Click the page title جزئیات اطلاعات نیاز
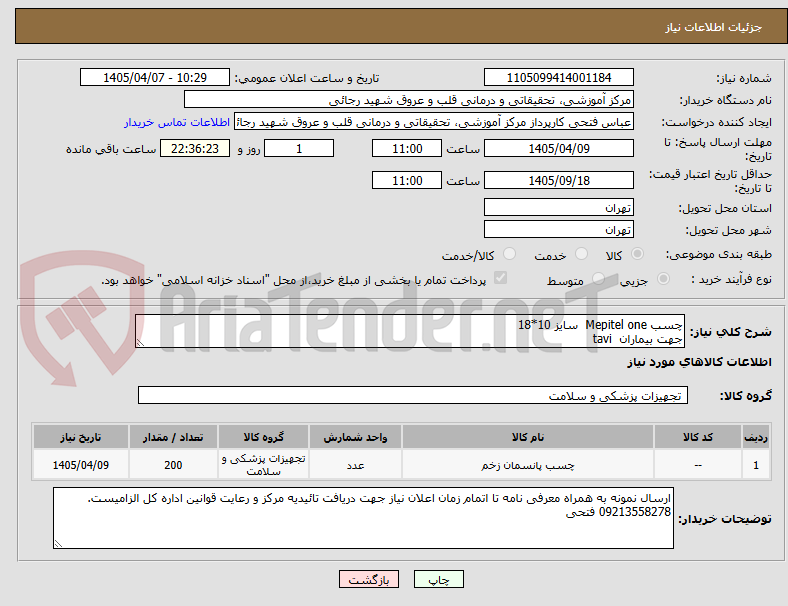The height and width of the screenshot is (606, 788). pos(714,27)
